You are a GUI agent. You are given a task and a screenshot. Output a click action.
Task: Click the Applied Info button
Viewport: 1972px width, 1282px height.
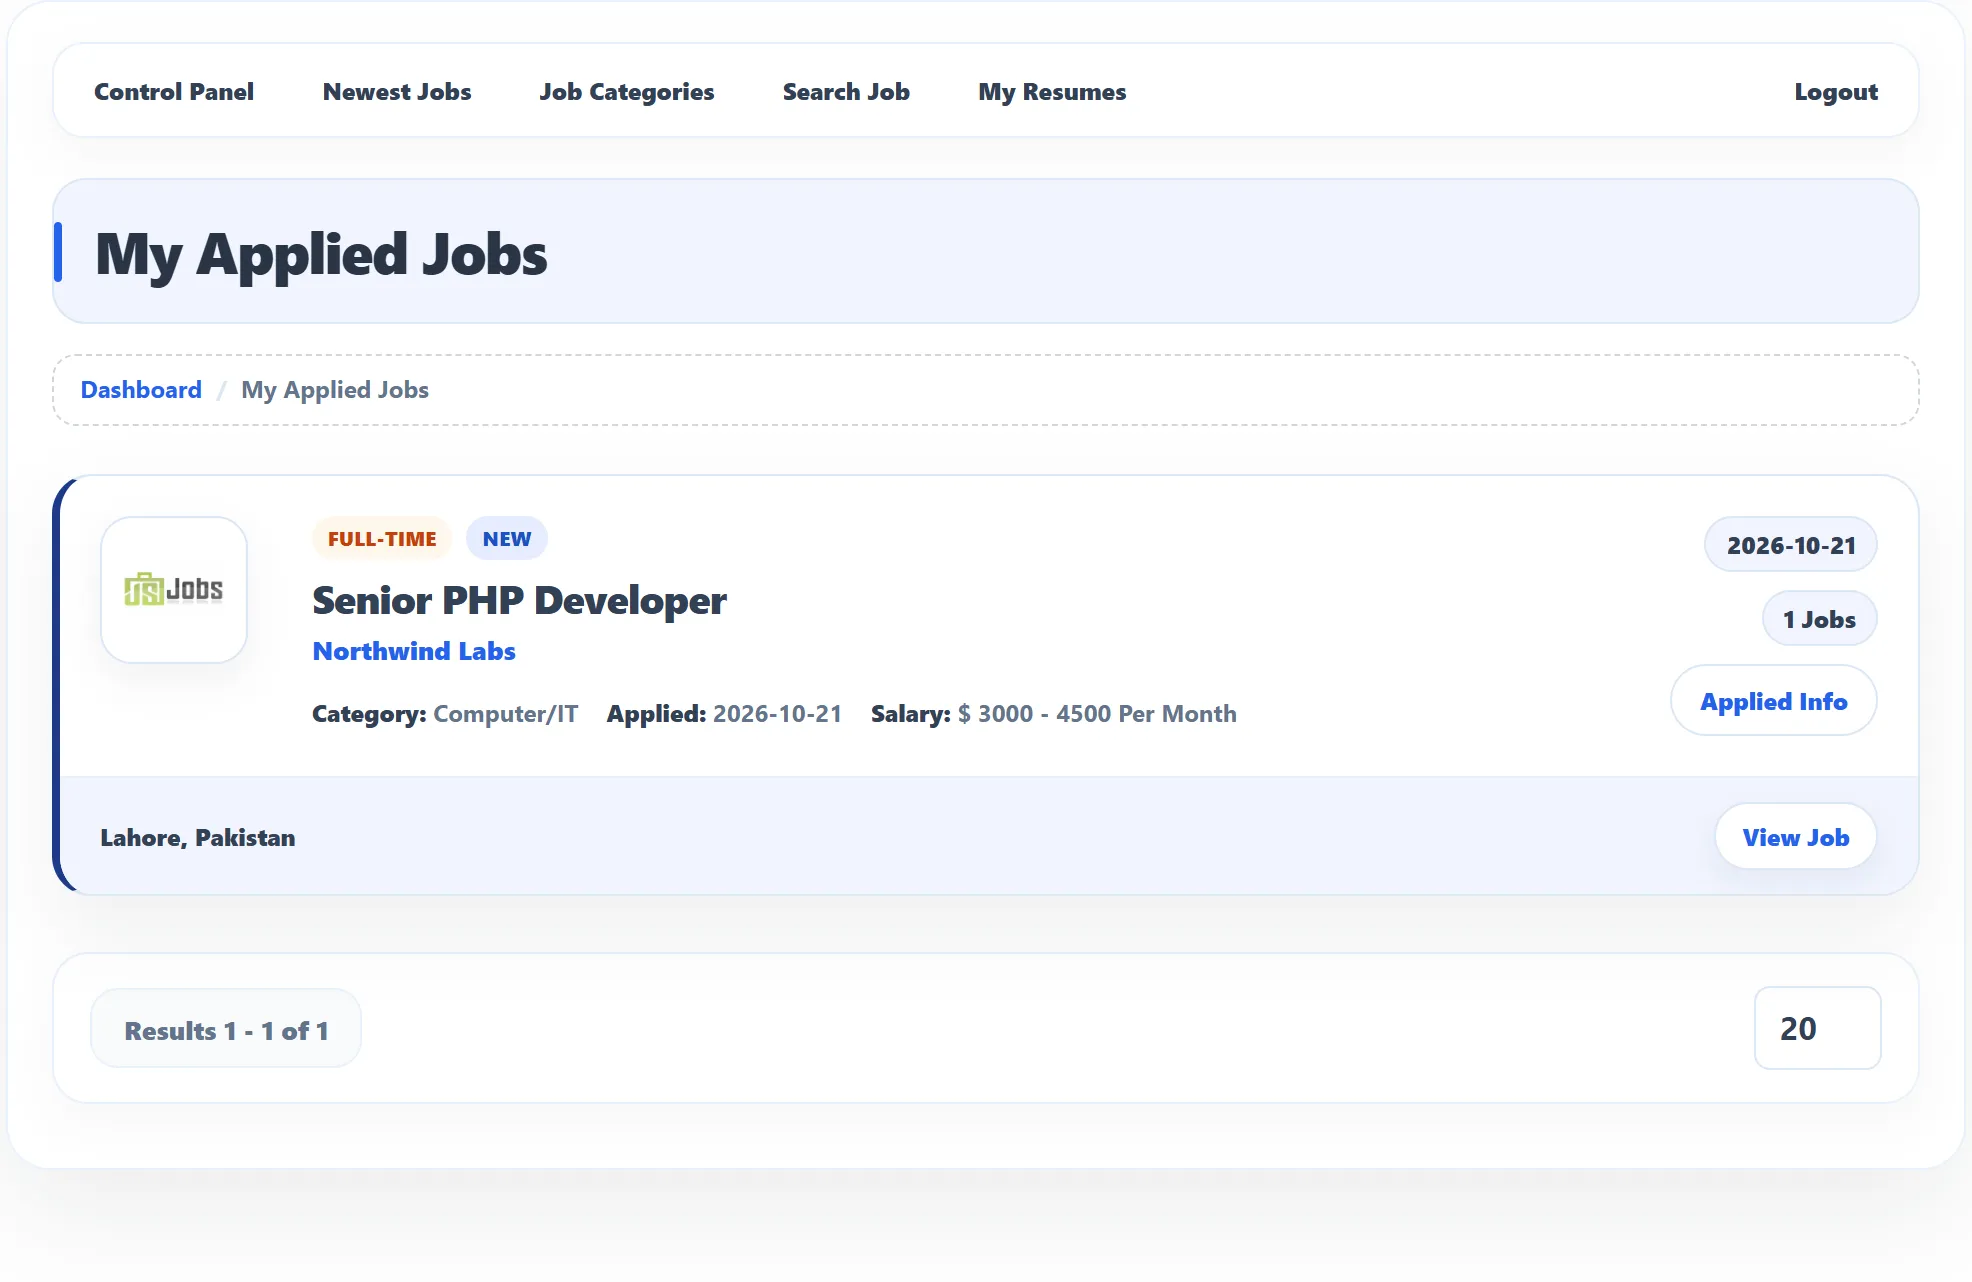1774,701
